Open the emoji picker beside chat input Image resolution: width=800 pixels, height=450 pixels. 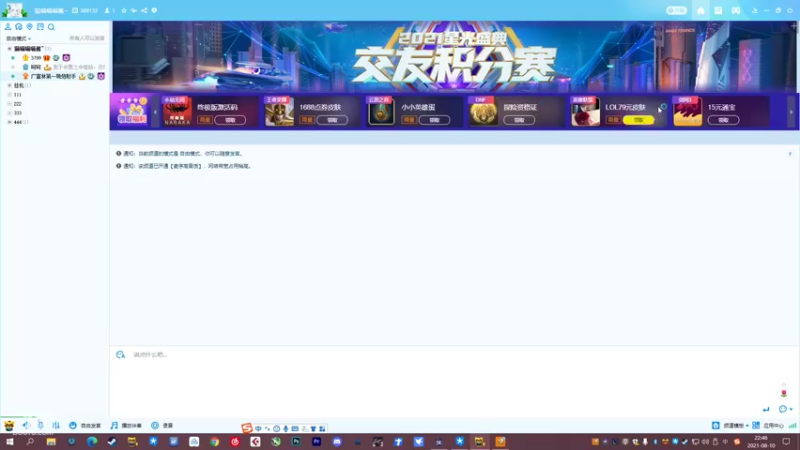[x=120, y=354]
